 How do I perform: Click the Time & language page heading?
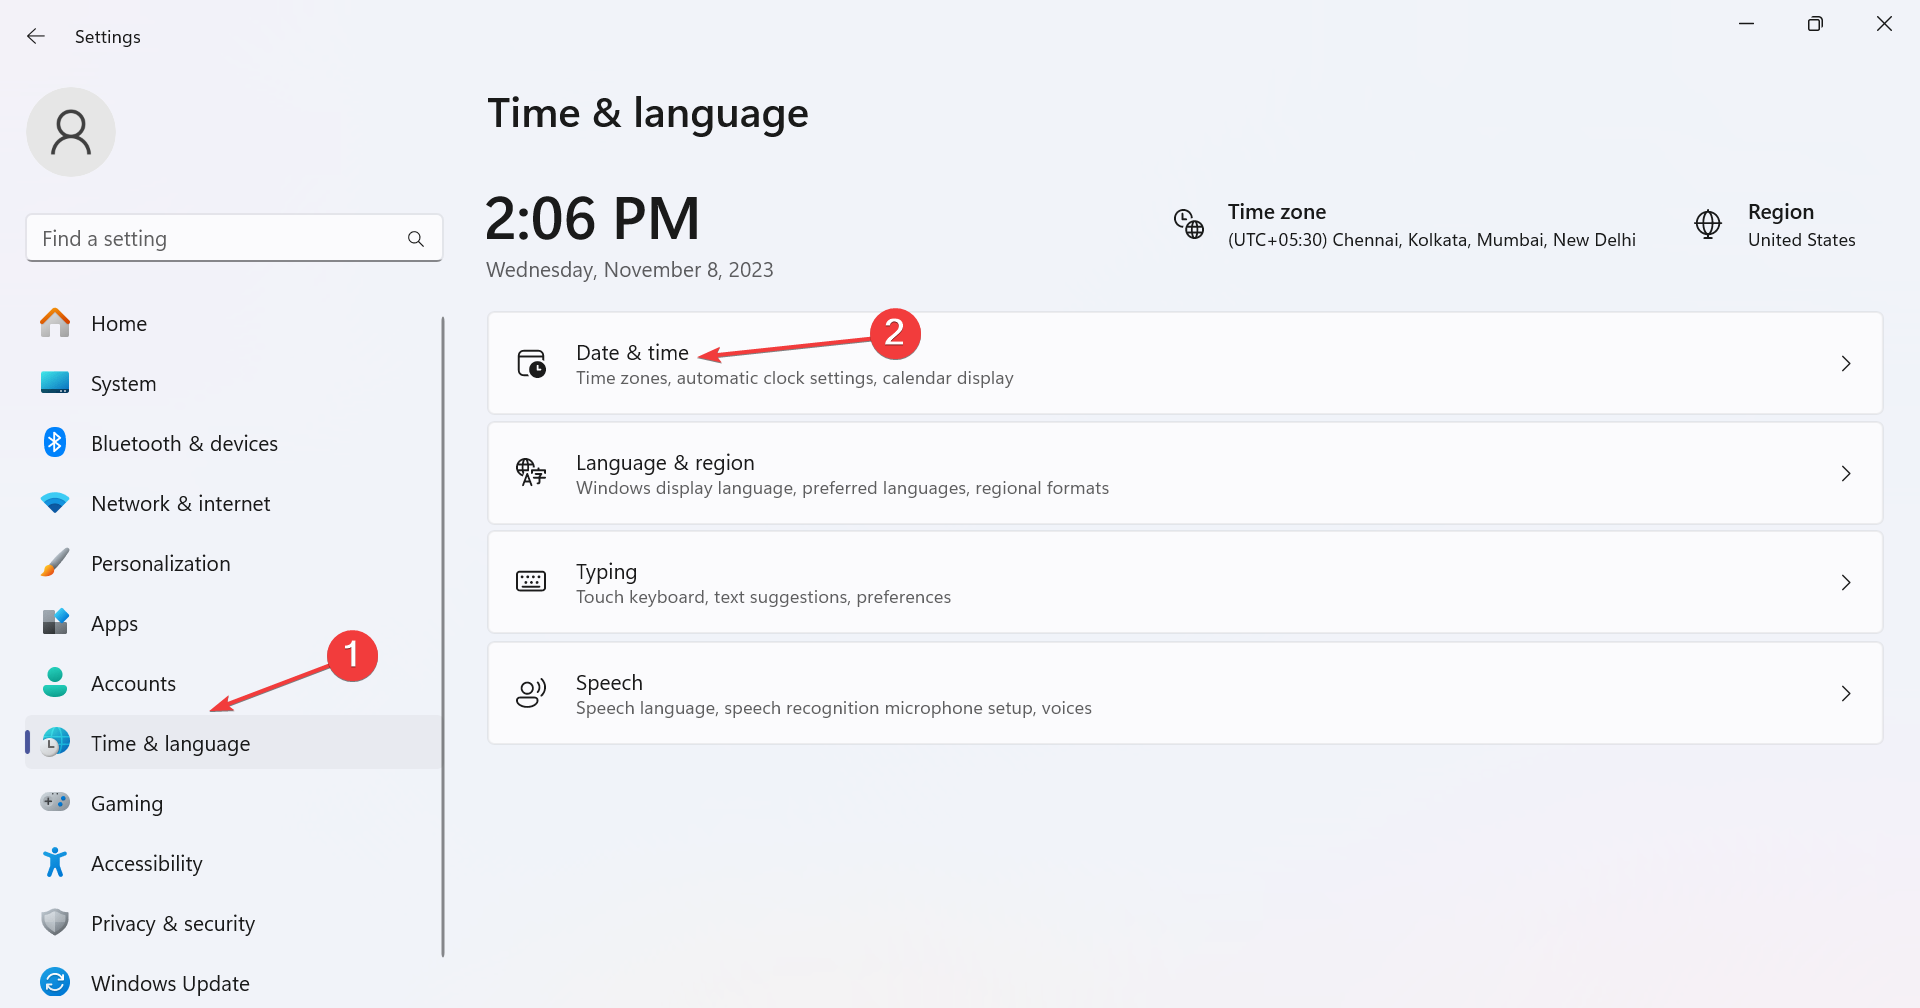pos(648,113)
